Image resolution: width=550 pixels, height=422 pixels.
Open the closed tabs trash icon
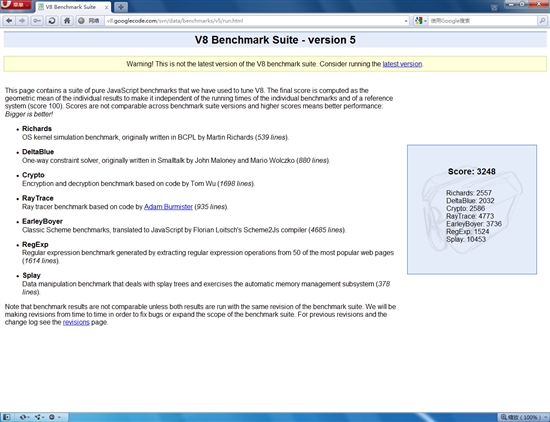click(494, 7)
